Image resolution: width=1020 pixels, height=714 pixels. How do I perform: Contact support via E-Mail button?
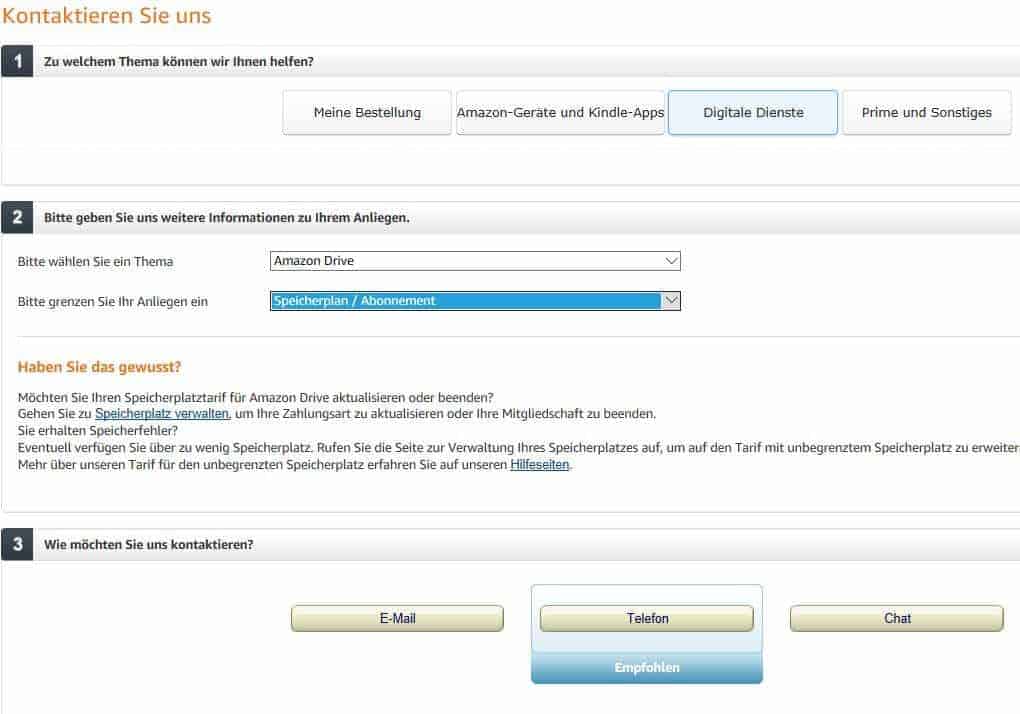click(x=397, y=618)
